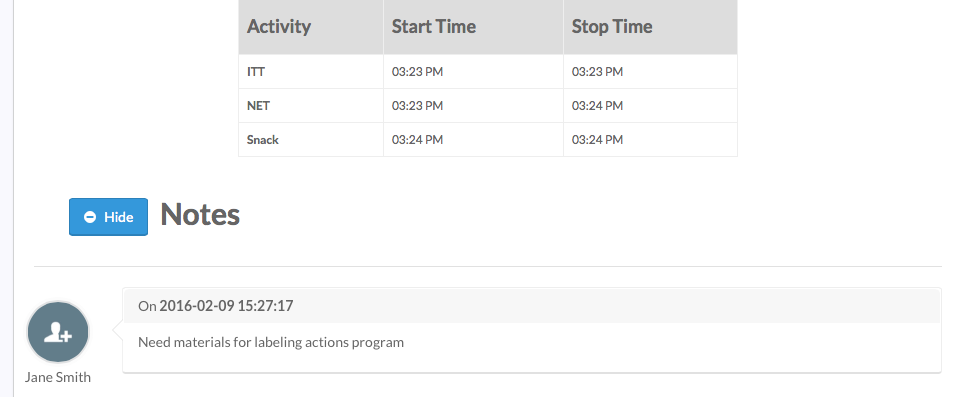The width and height of the screenshot is (954, 397).
Task: Select the ITT activity row
Action: point(488,72)
